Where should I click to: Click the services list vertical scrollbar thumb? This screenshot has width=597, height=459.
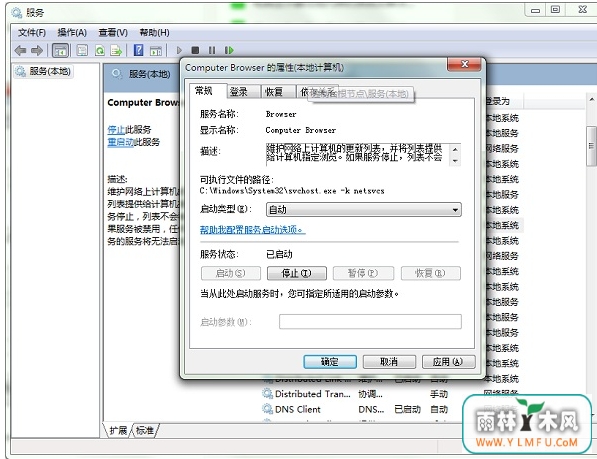click(591, 146)
